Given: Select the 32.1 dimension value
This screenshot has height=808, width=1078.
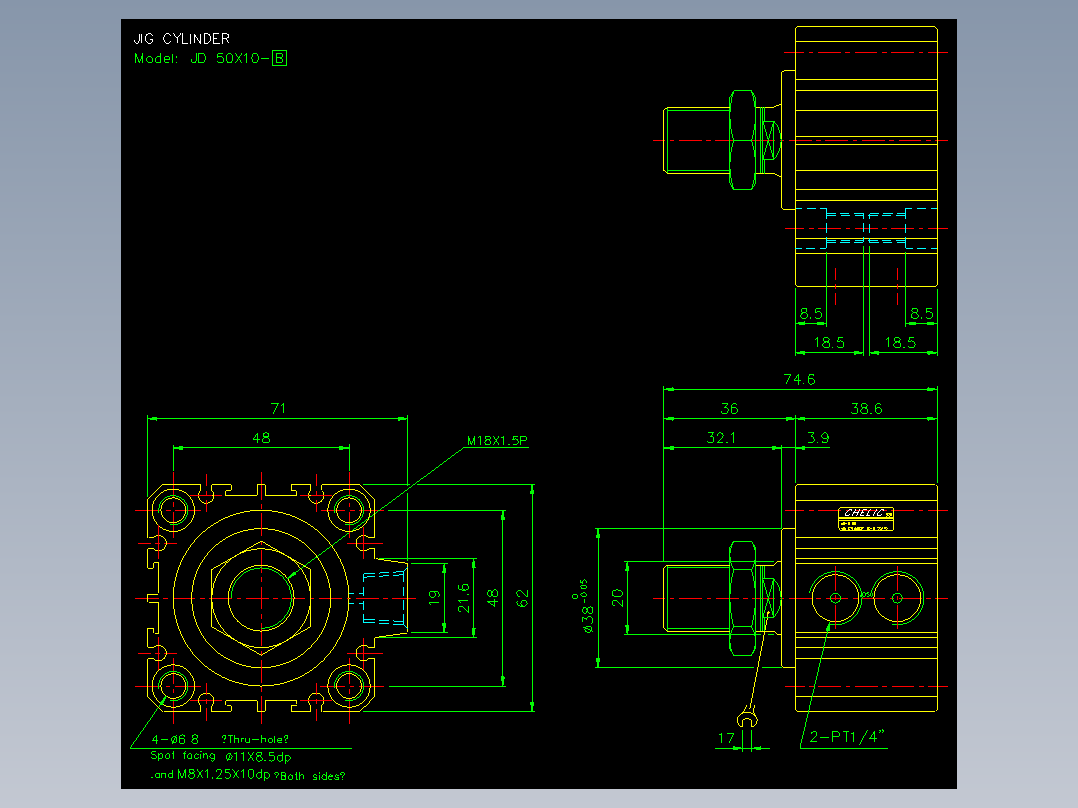Looking at the screenshot, I should pos(721,437).
